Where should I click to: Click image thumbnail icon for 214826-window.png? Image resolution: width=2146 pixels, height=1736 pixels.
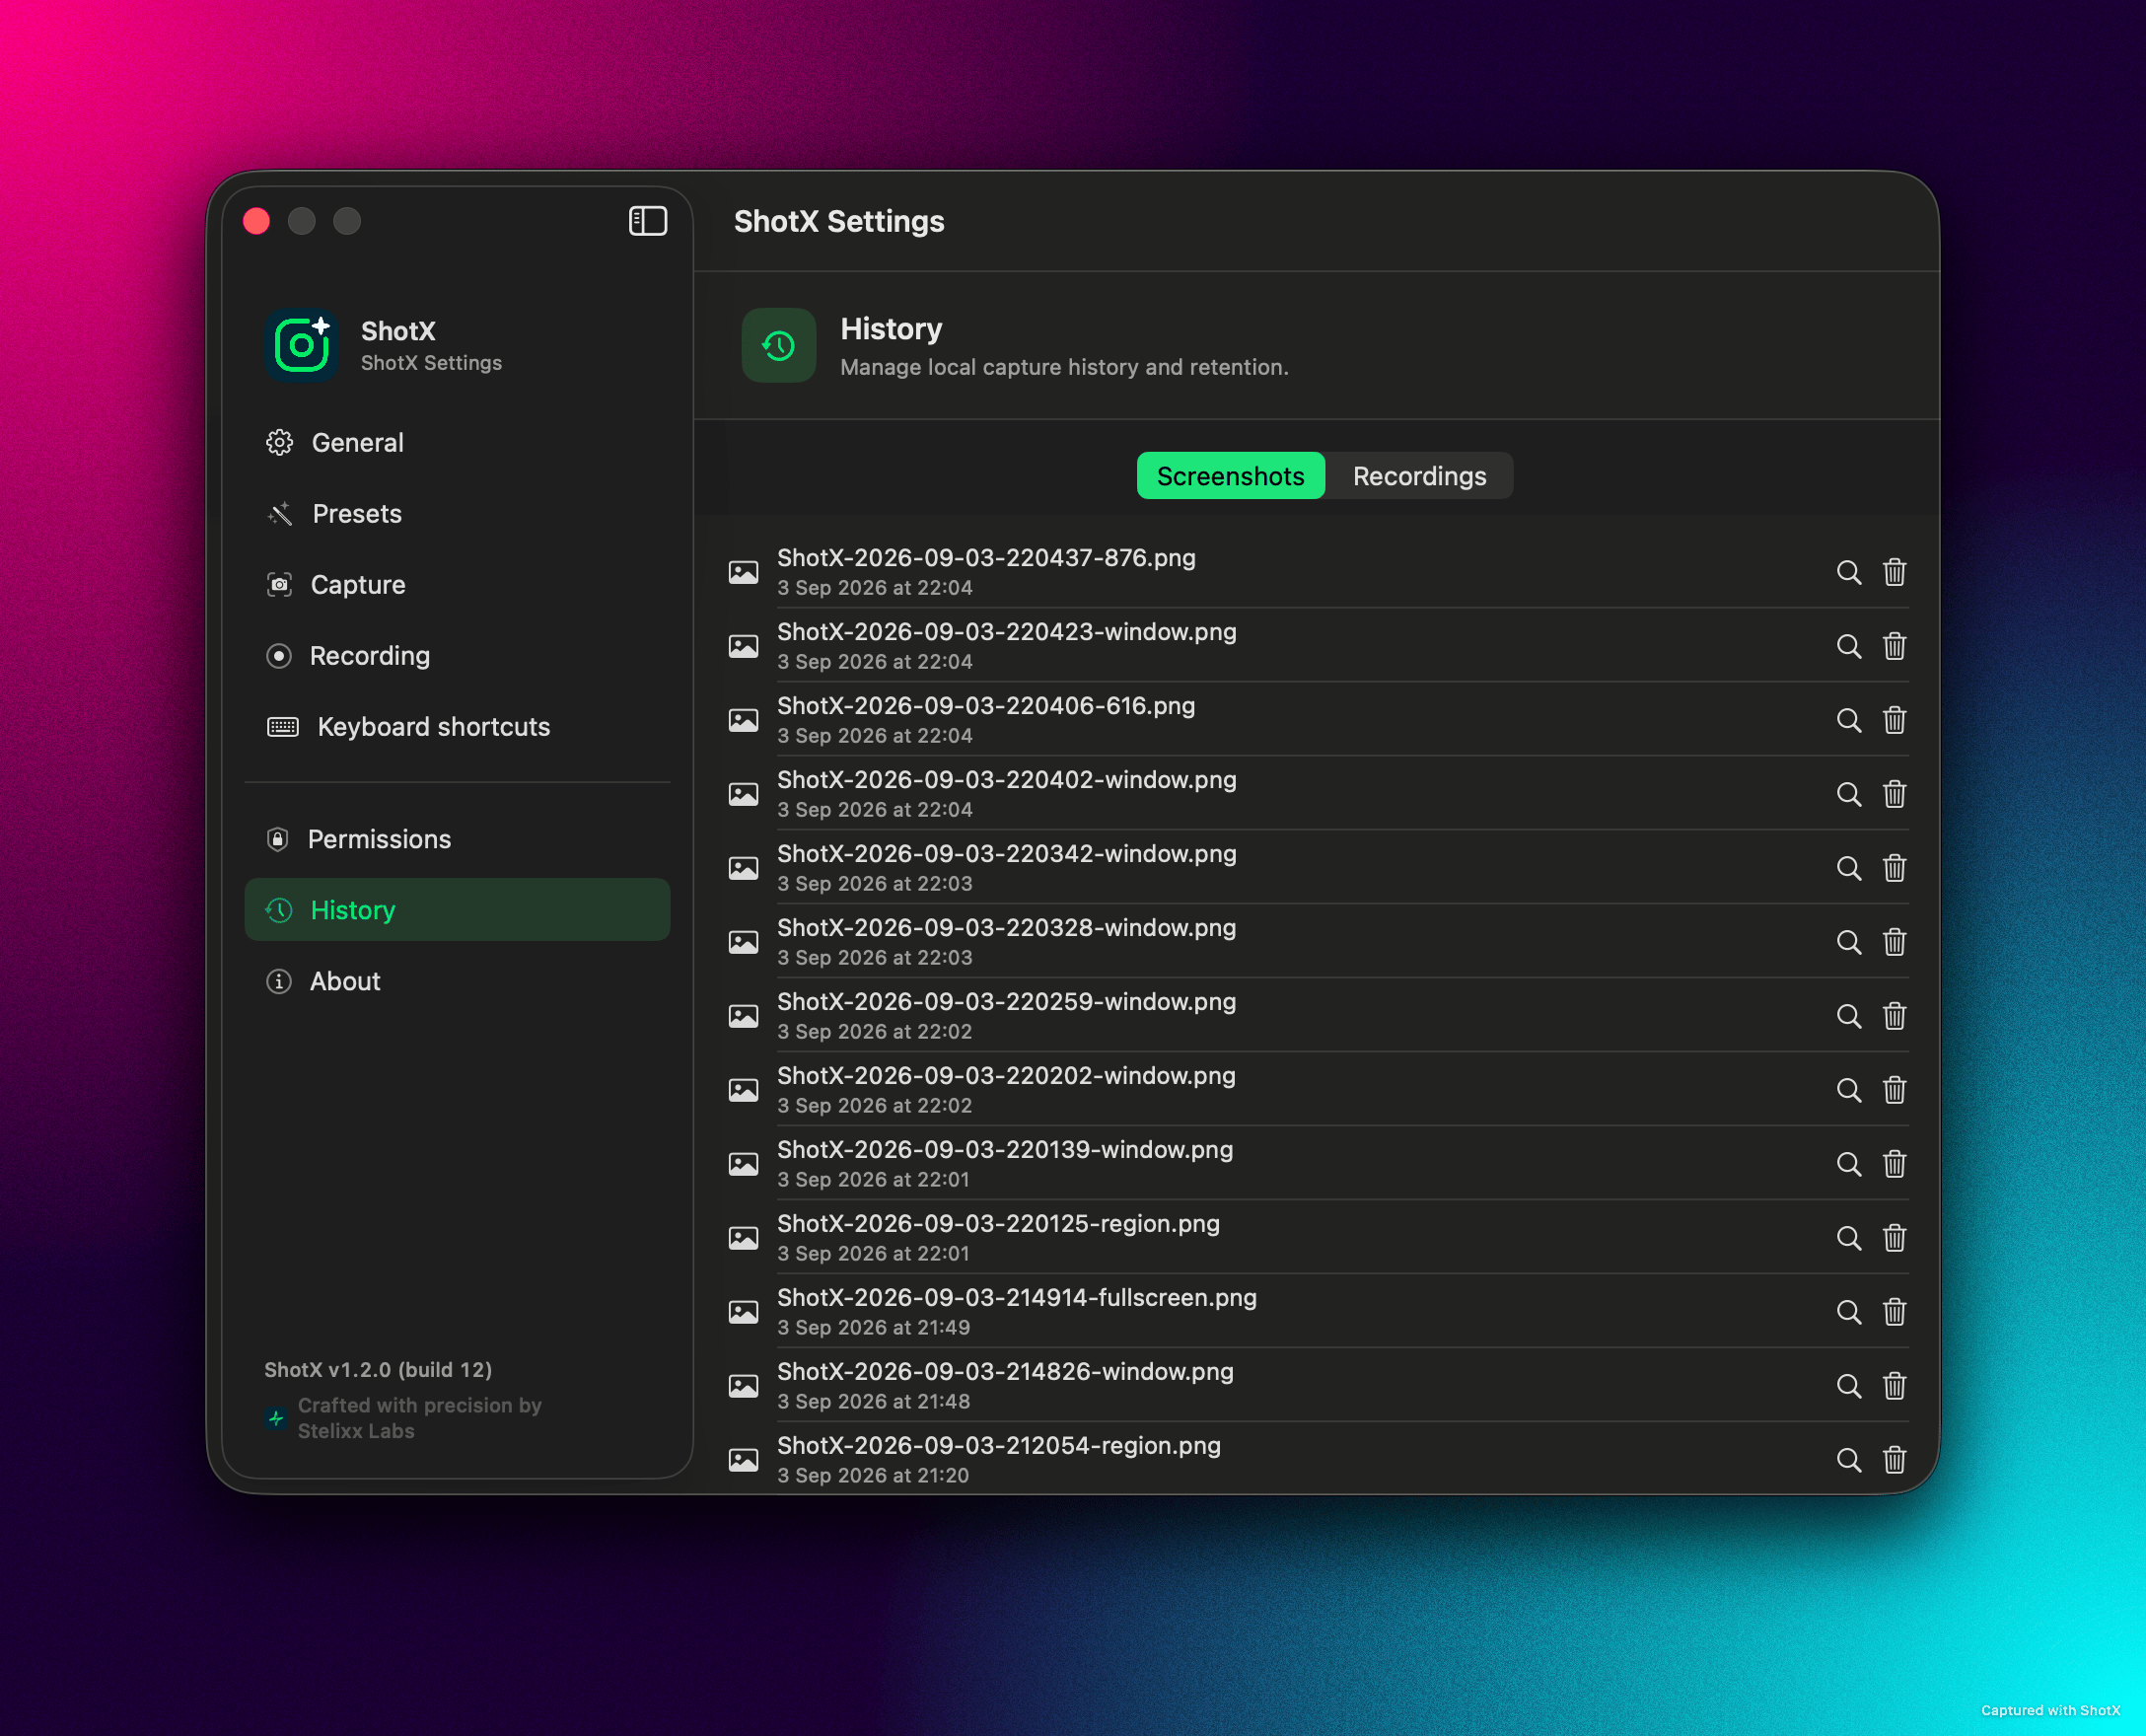[x=743, y=1386]
